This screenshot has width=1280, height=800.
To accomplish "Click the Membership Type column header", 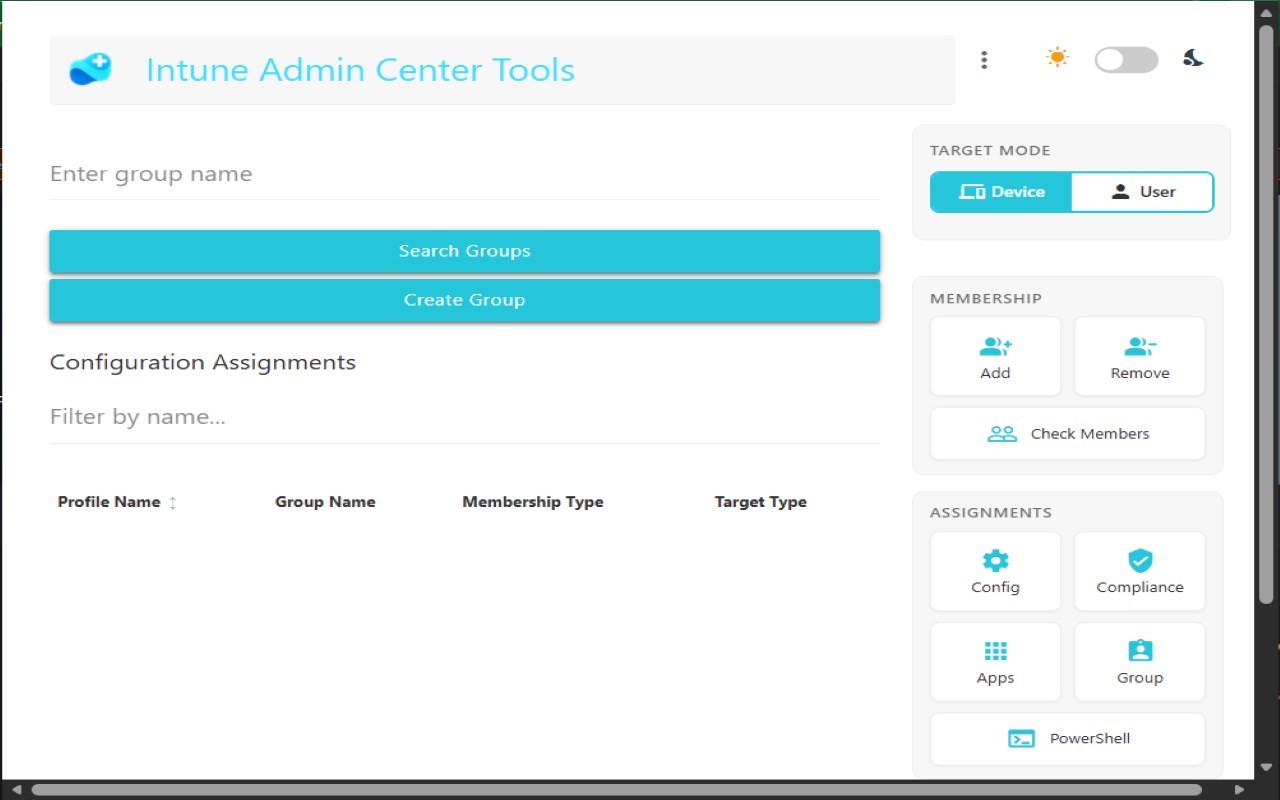I will [533, 502].
